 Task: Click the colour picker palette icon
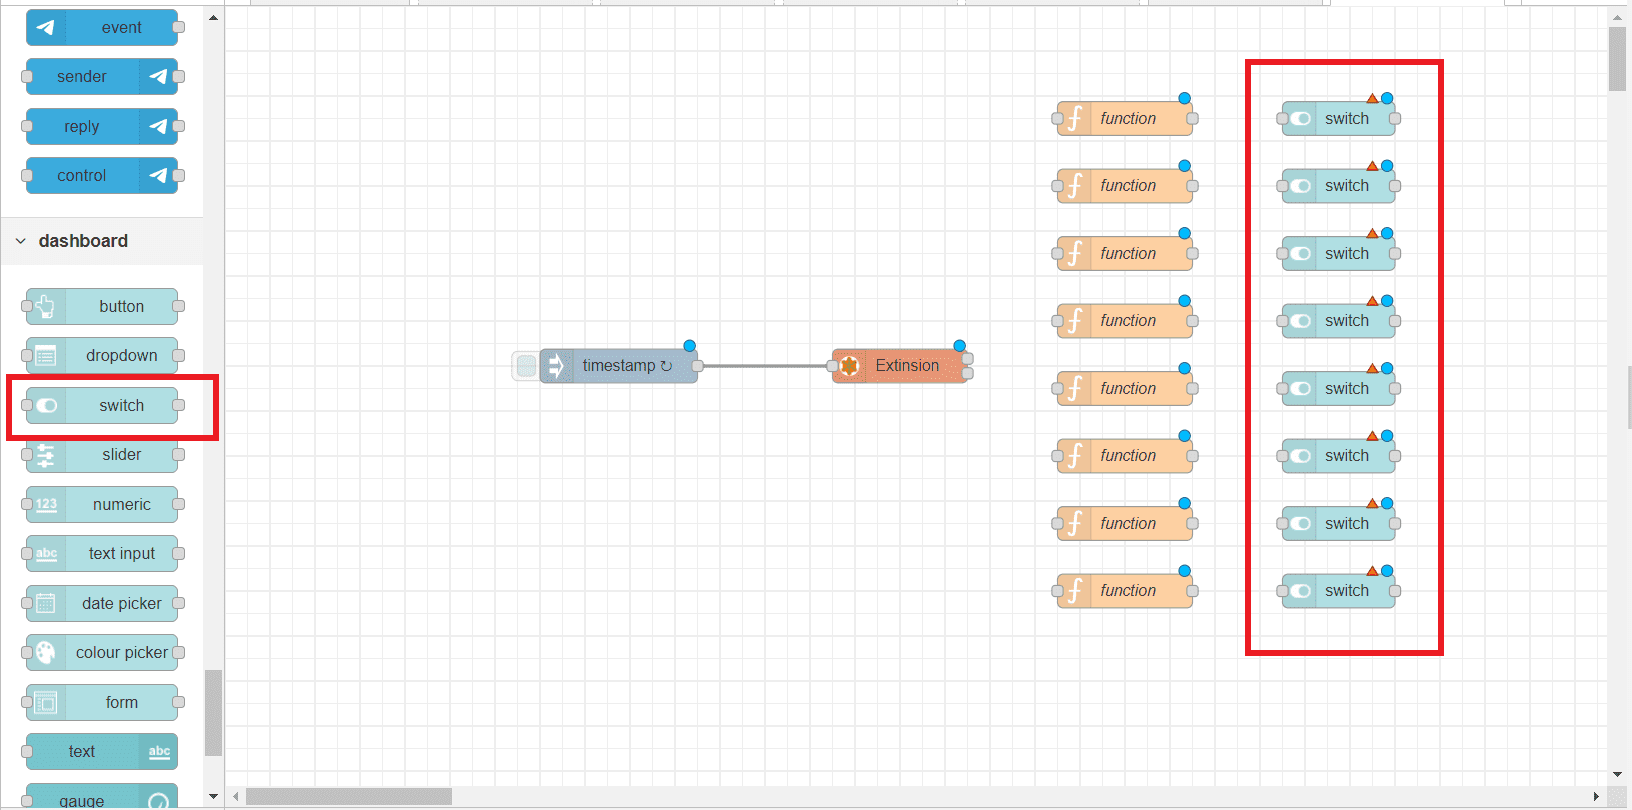point(46,653)
